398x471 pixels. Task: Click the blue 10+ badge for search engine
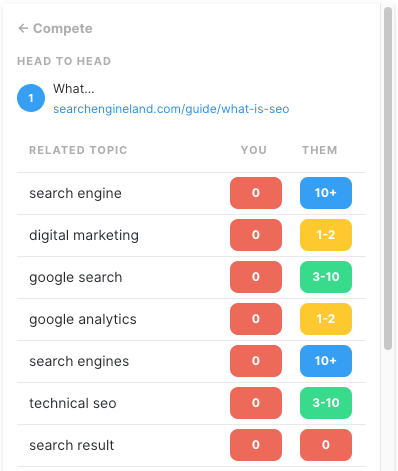pyautogui.click(x=326, y=193)
